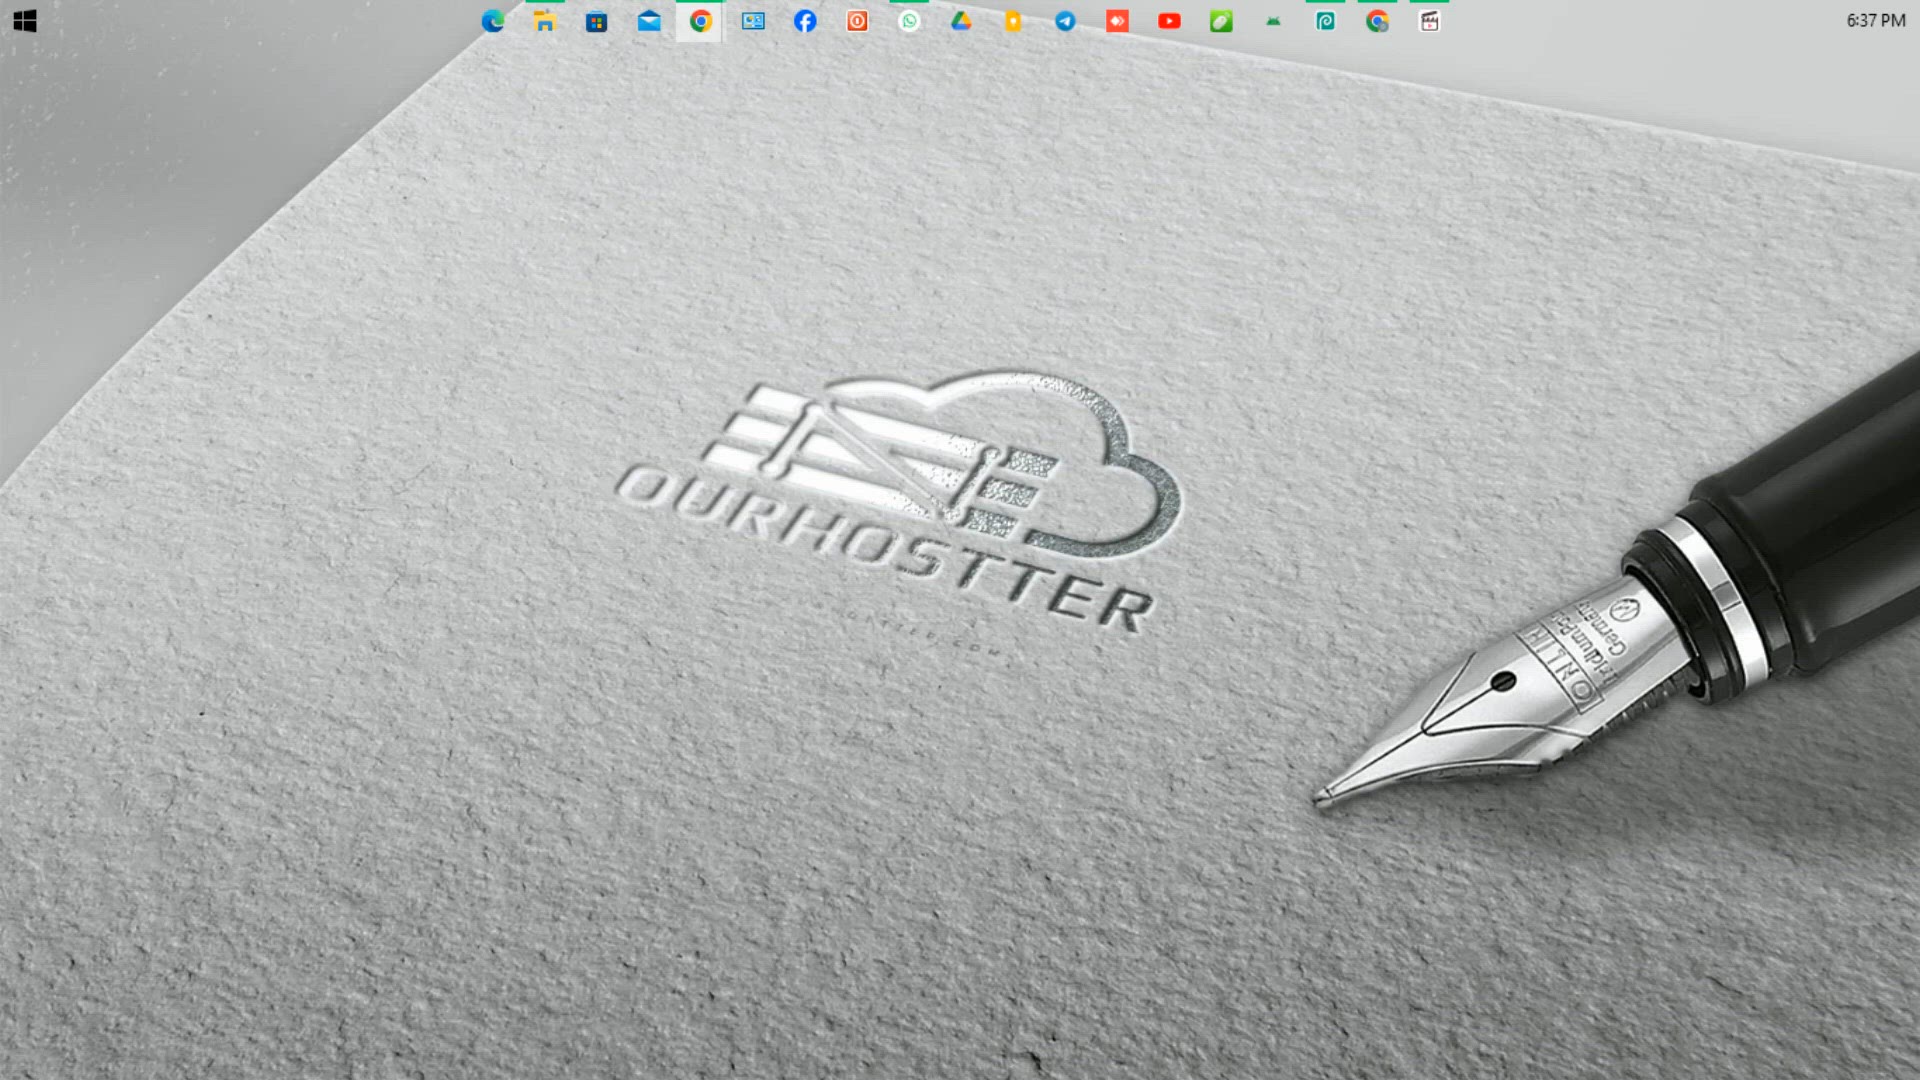The width and height of the screenshot is (1920, 1080).
Task: Open the remote desktop style monitor icon
Action: 753,21
